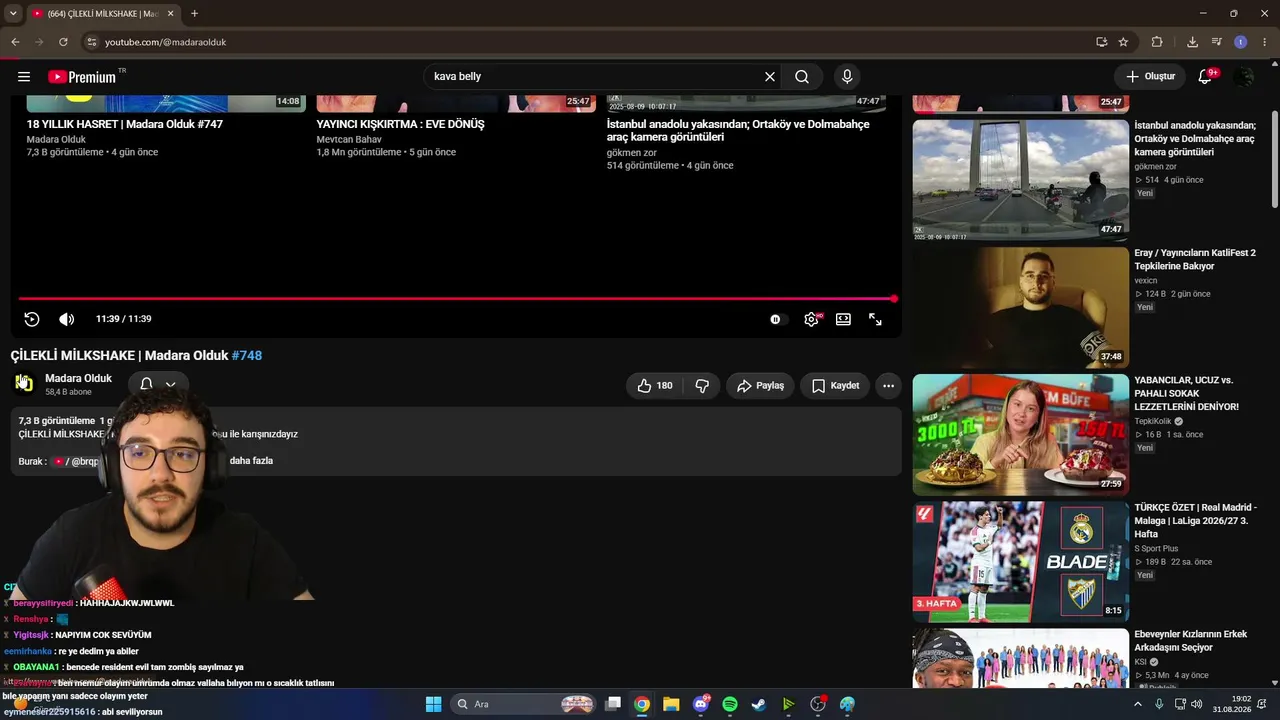The height and width of the screenshot is (720, 1280).
Task: Open Eray KatliFest 2 video thumbnail
Action: (x=1021, y=308)
